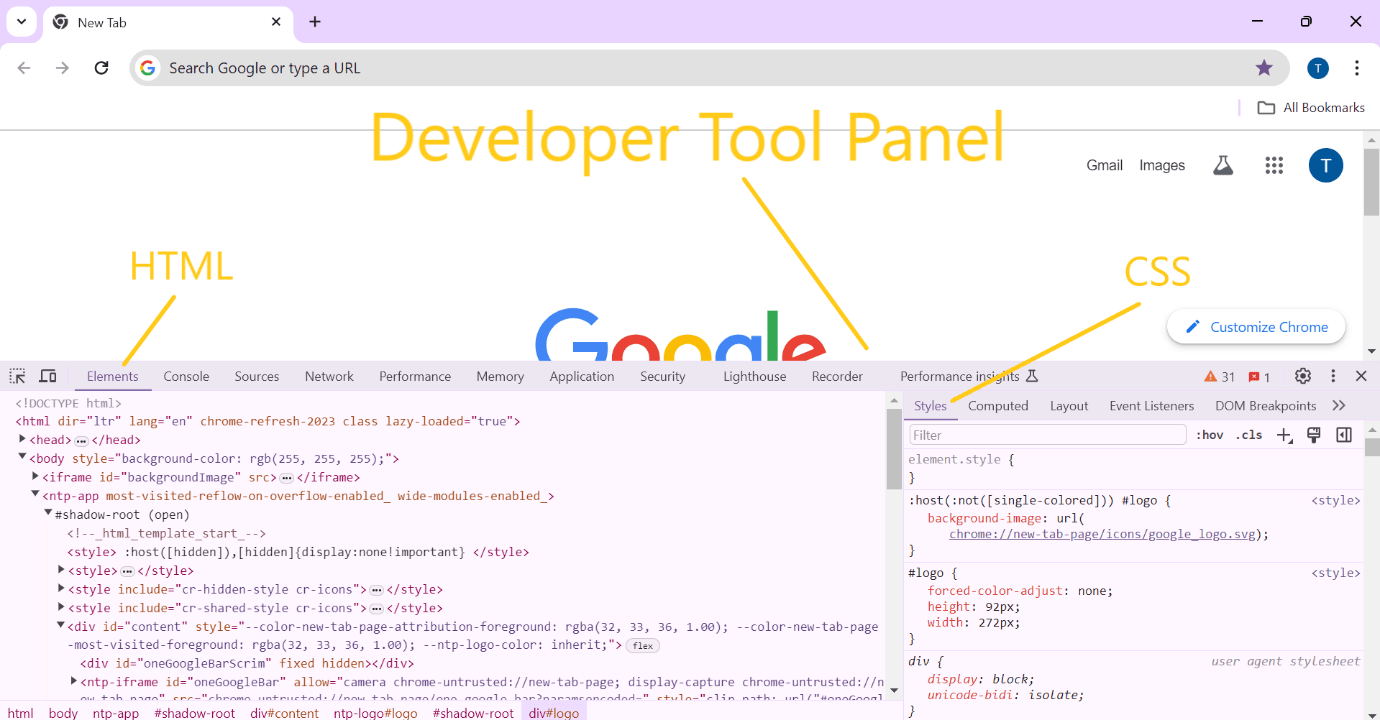
Task: Open the Memory tab
Action: pos(500,377)
